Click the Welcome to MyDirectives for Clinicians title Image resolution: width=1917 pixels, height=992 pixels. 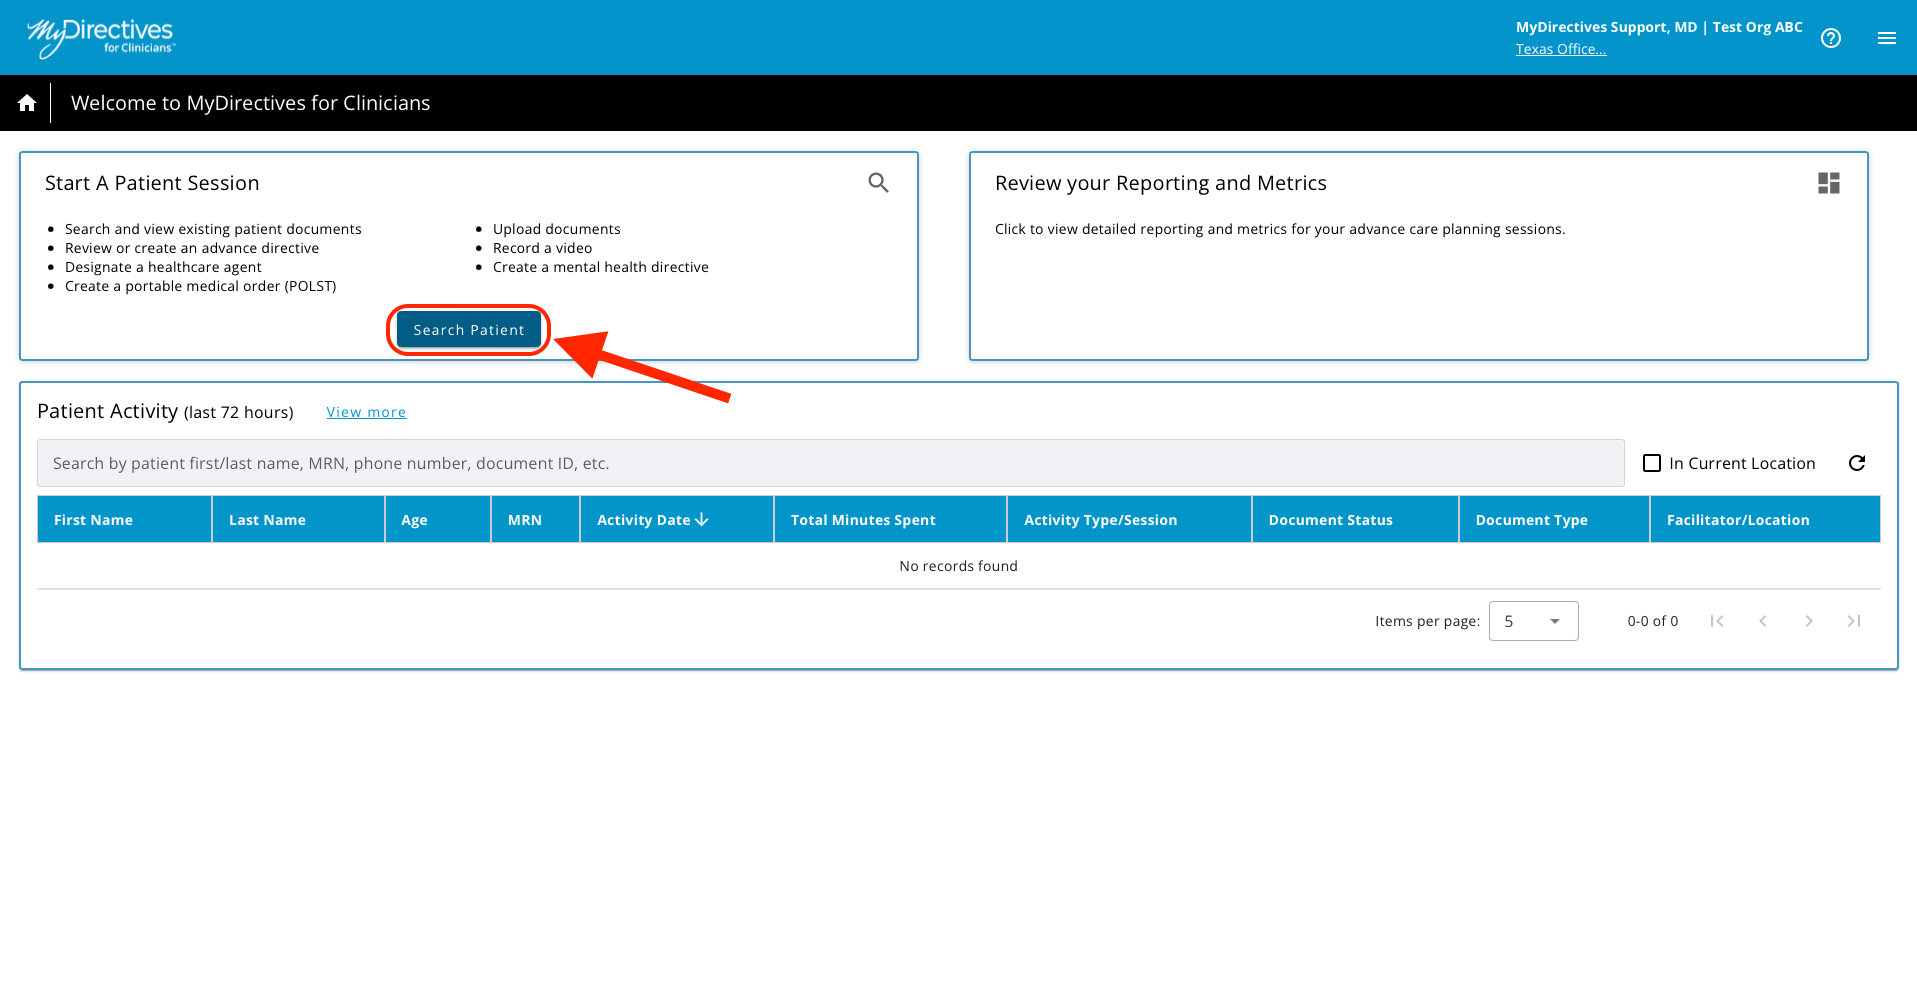250,103
